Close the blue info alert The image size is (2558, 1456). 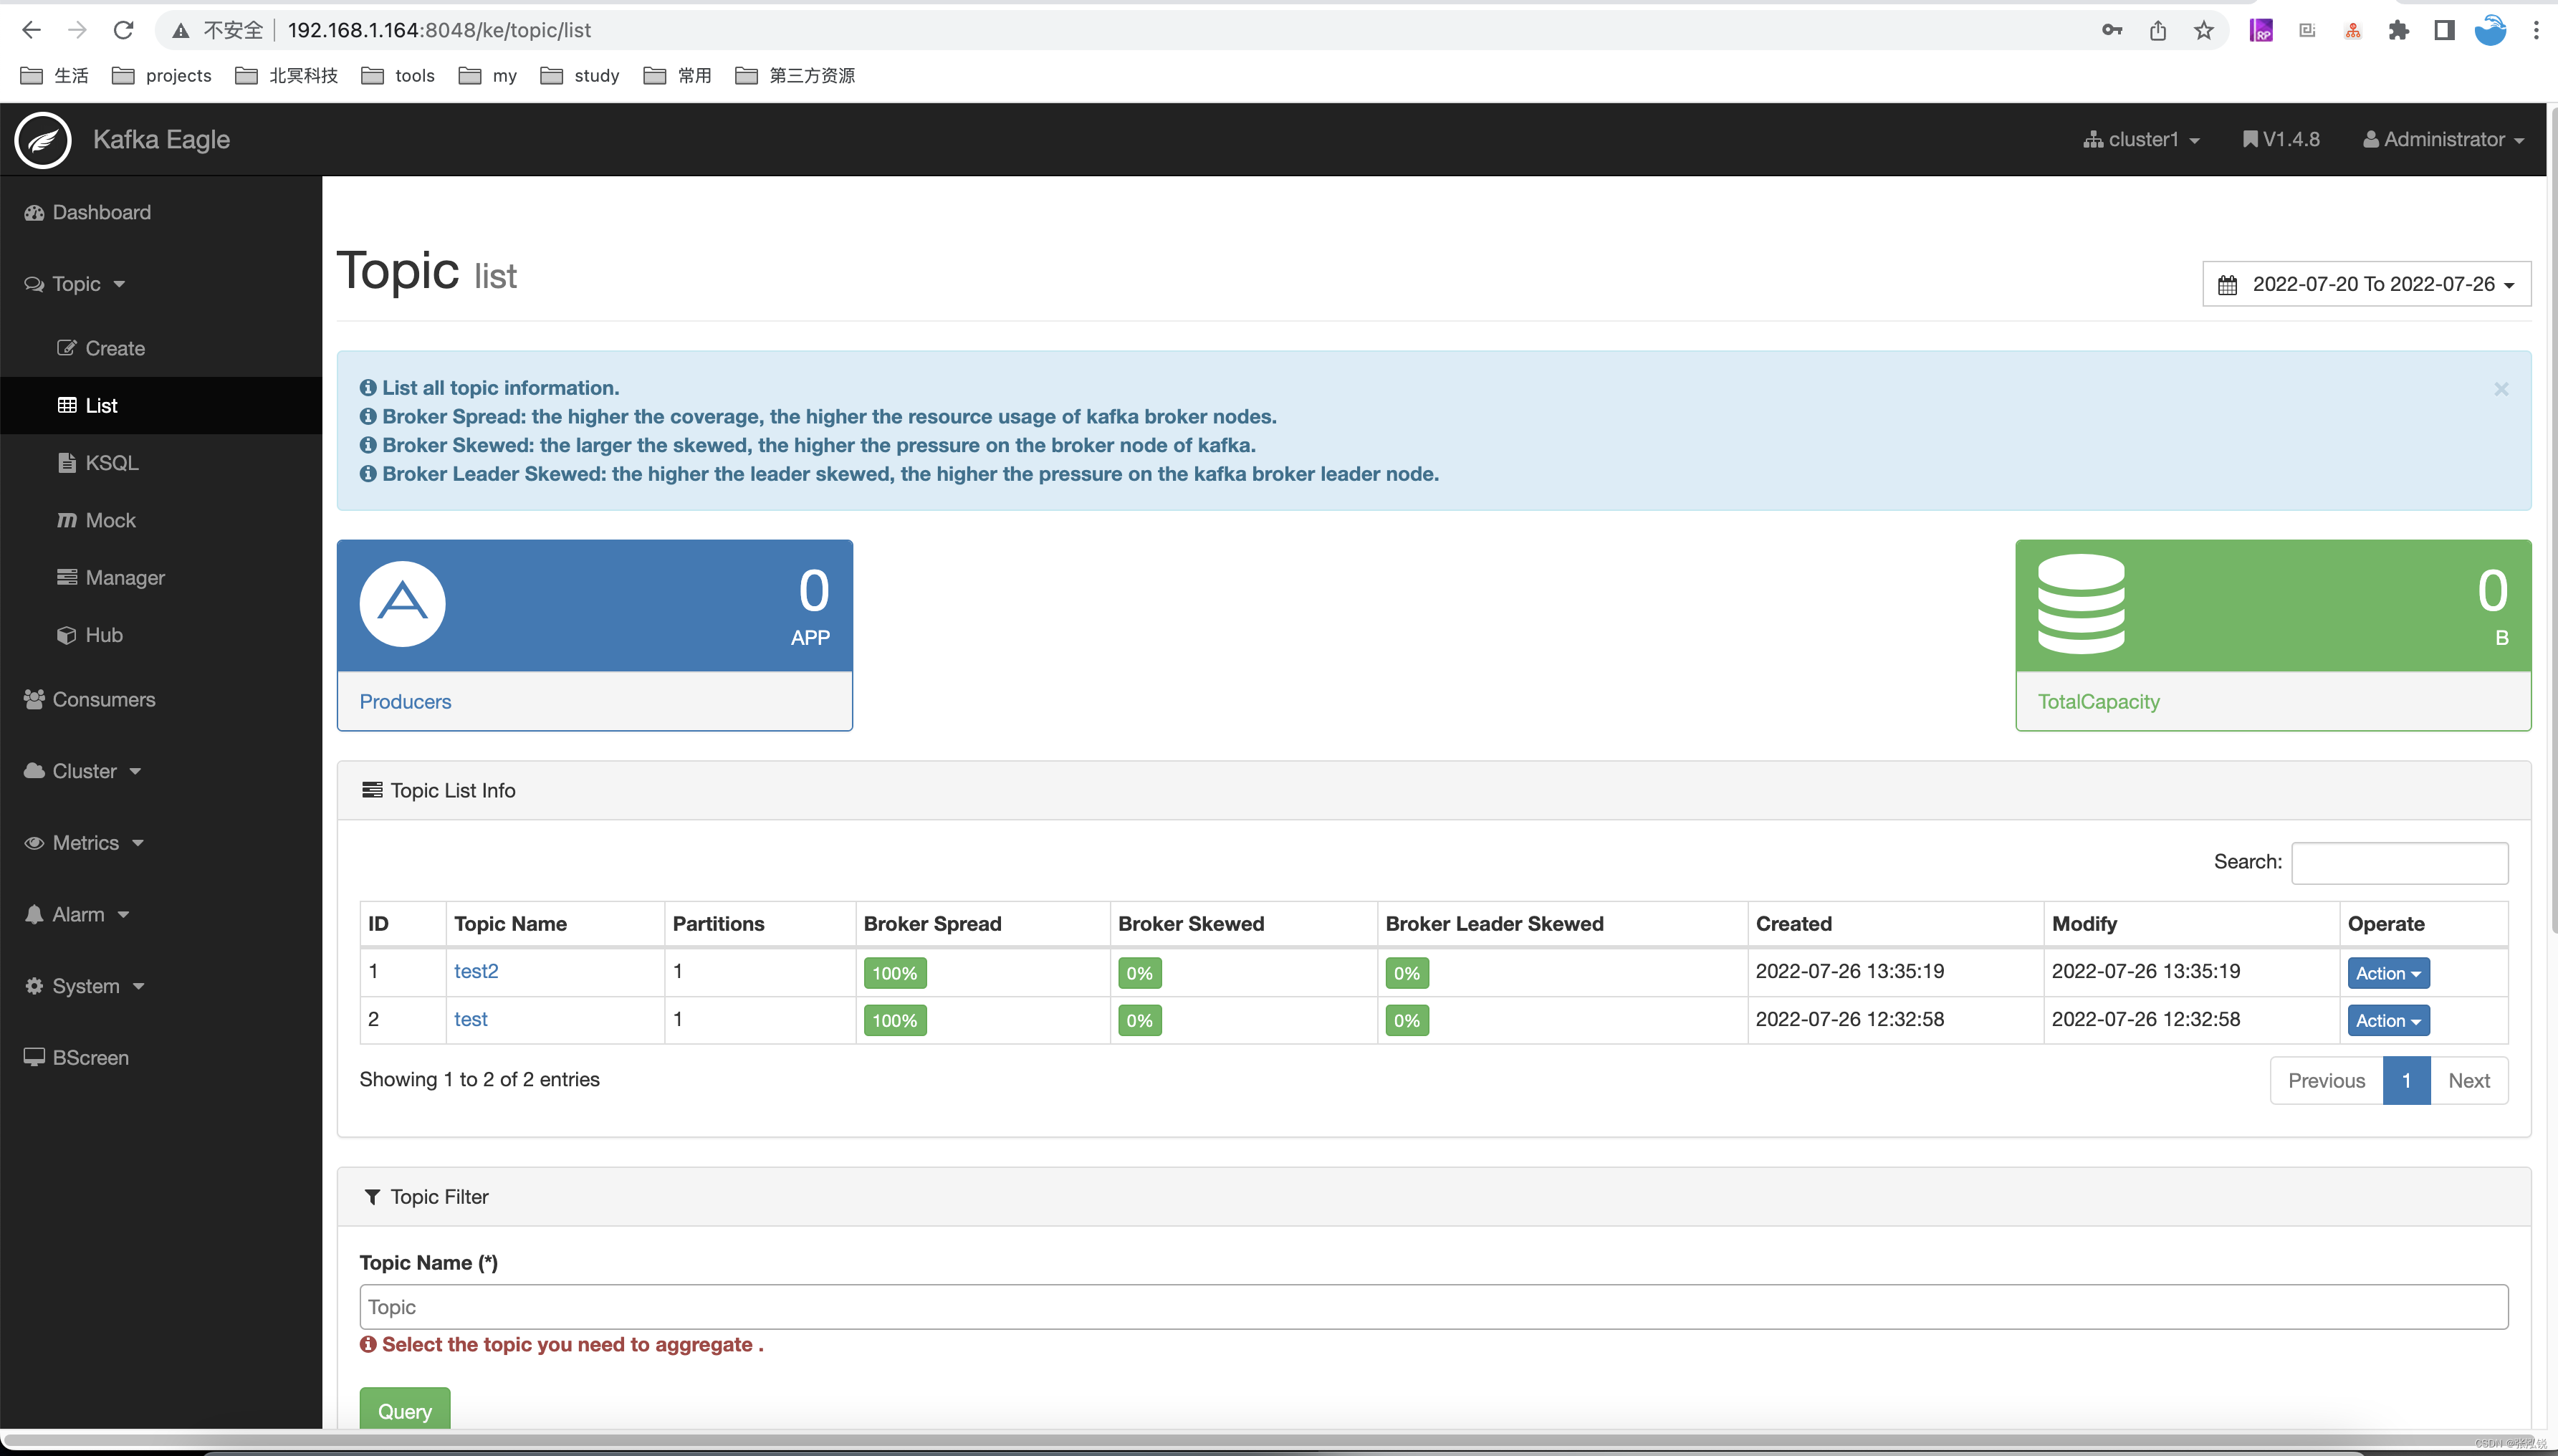coord(2501,389)
